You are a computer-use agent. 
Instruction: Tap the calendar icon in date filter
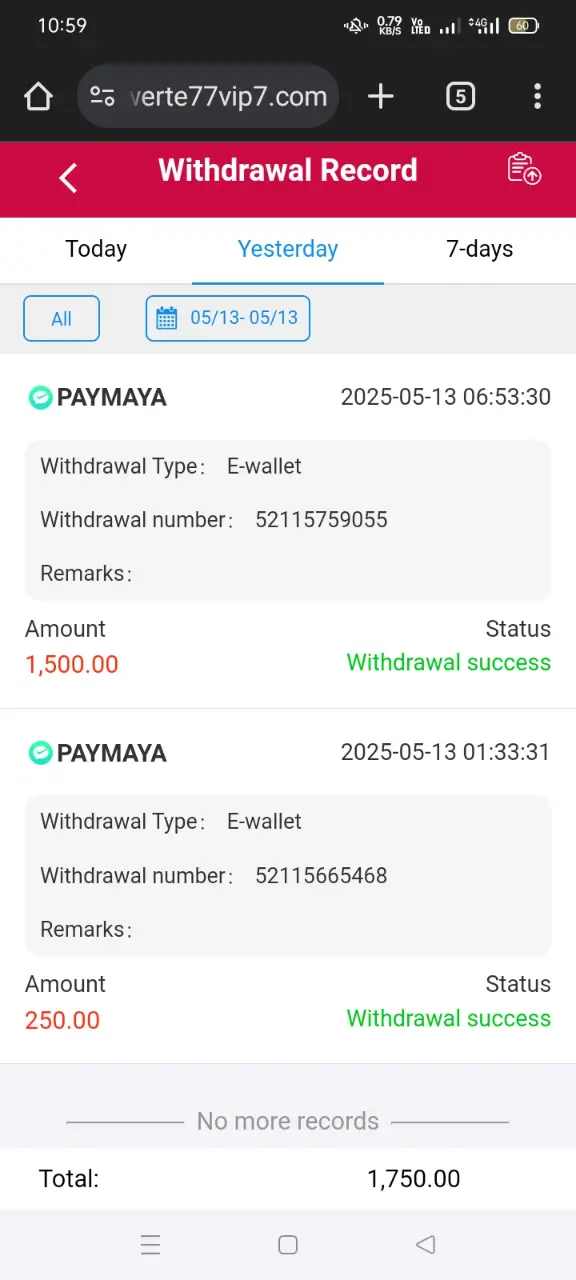(167, 319)
